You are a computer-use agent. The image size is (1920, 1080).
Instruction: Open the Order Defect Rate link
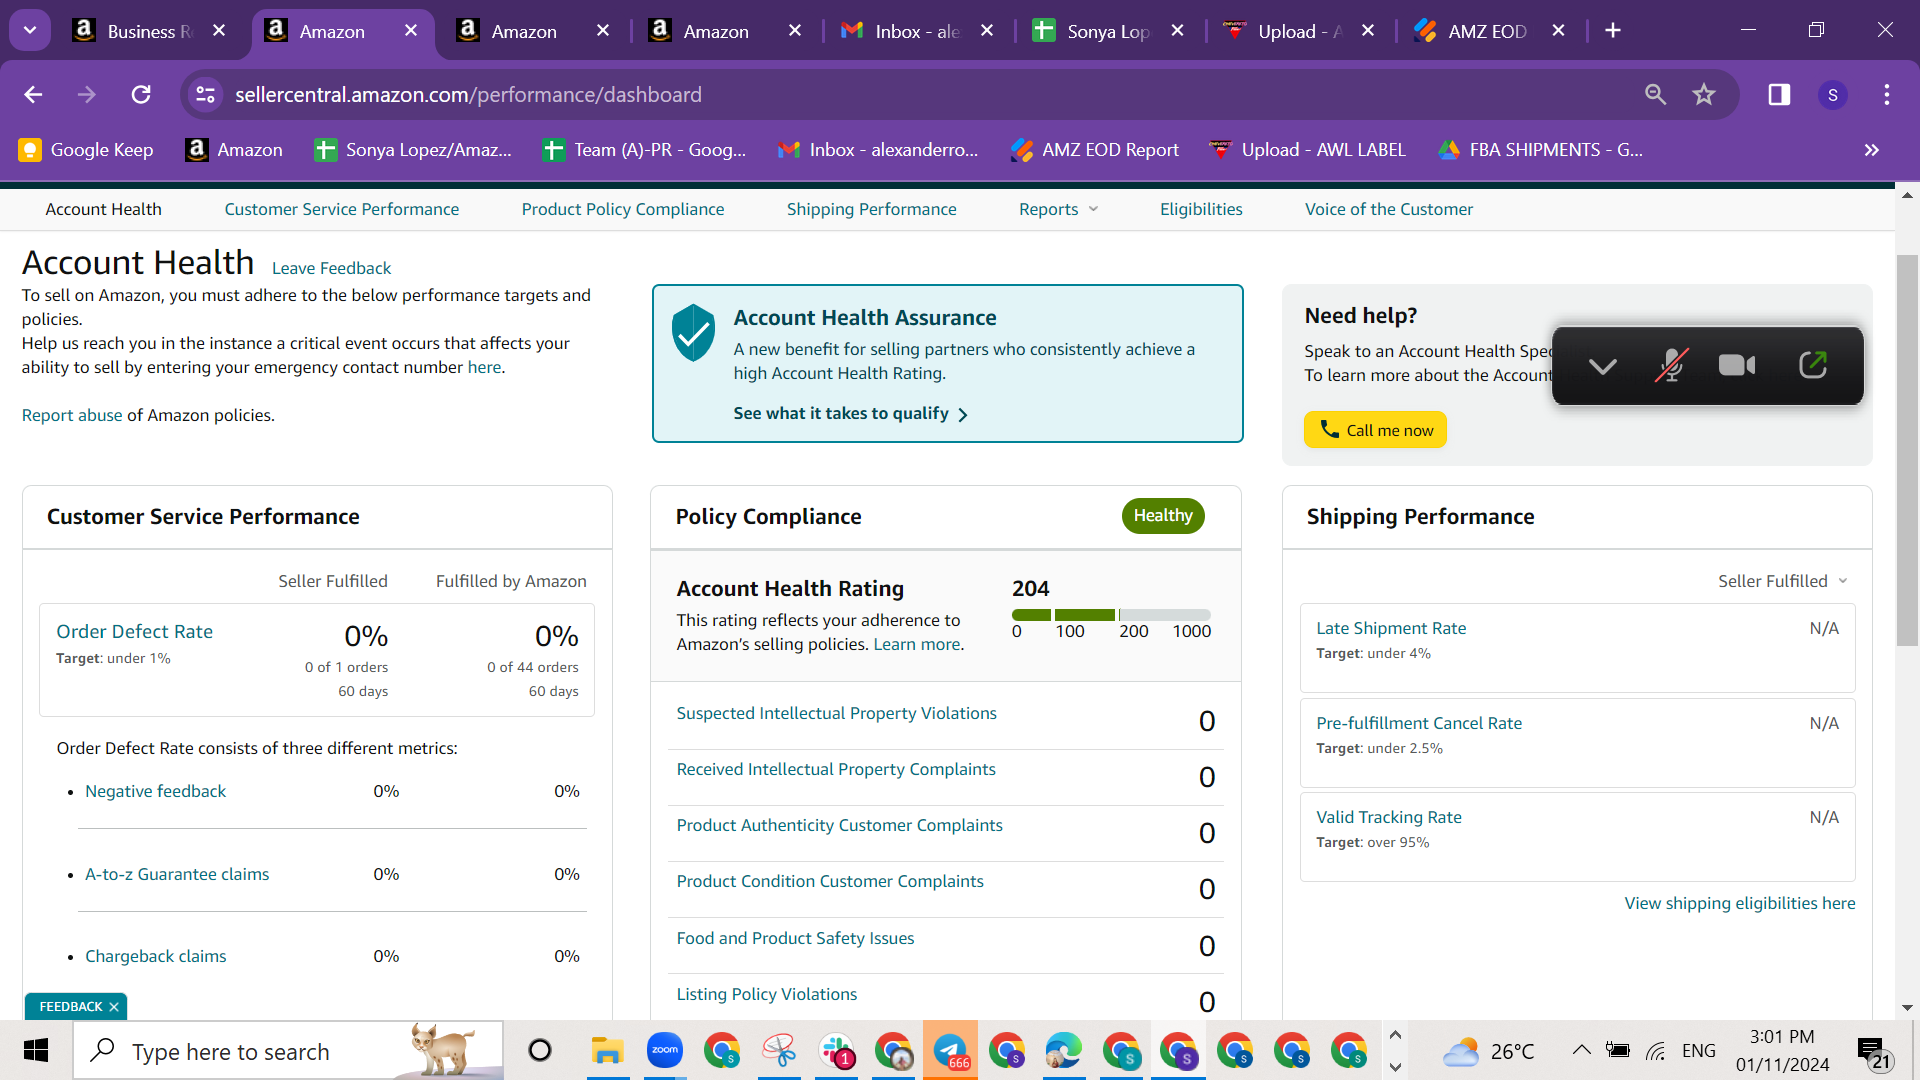(134, 631)
